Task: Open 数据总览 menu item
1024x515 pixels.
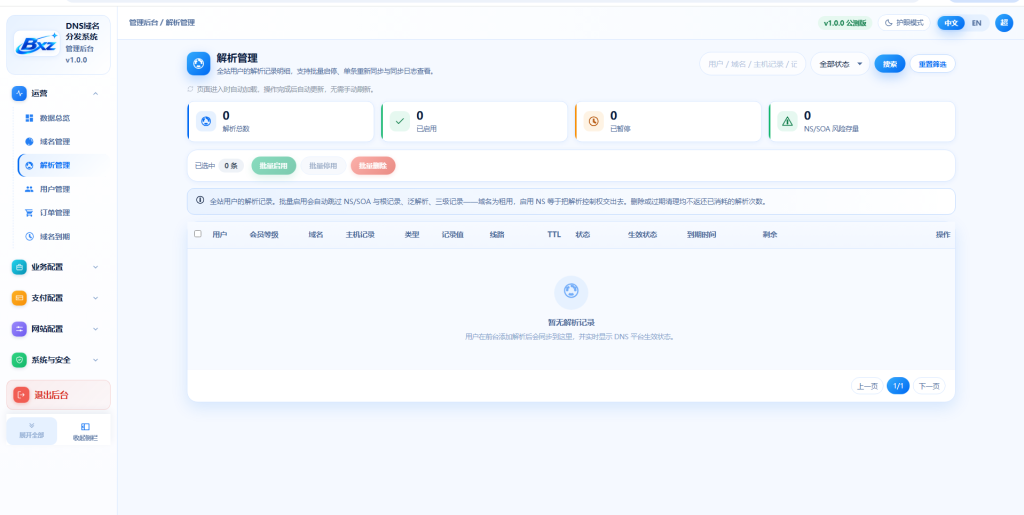Action: click(x=64, y=118)
